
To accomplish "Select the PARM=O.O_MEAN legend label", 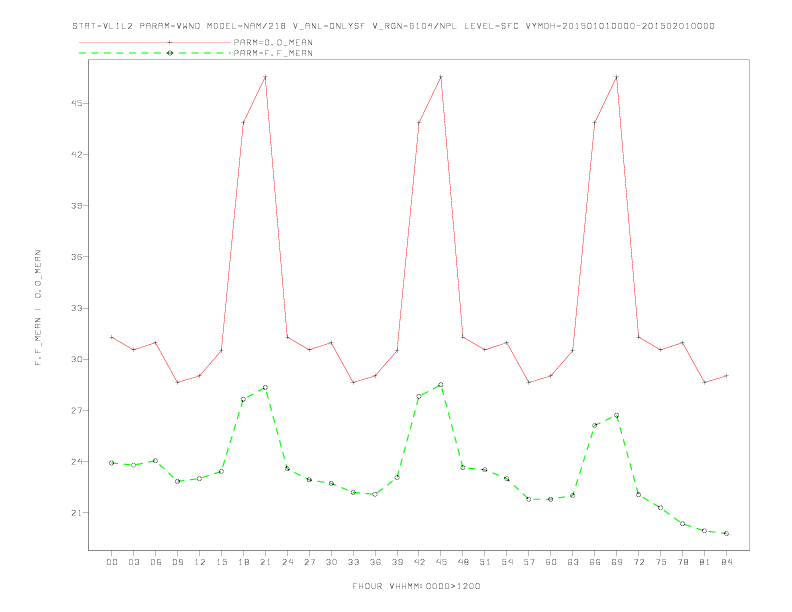I will [x=273, y=42].
